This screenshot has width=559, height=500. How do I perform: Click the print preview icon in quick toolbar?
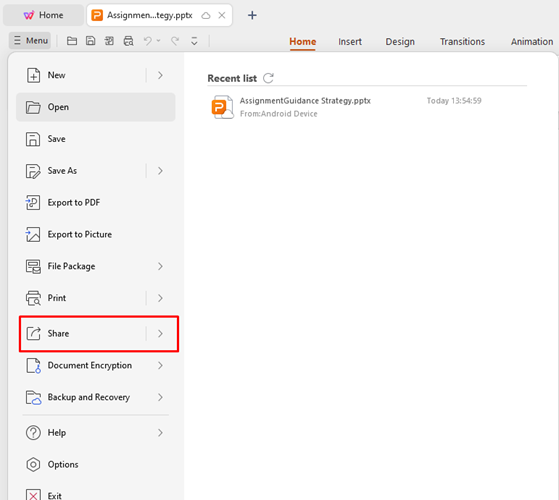tap(128, 41)
